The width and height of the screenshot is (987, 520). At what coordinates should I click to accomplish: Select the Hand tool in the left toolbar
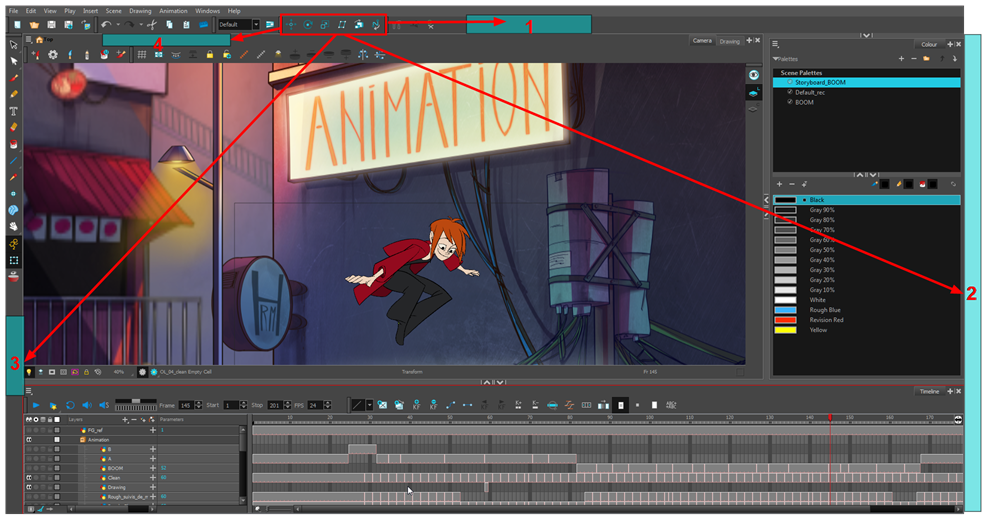click(x=13, y=226)
